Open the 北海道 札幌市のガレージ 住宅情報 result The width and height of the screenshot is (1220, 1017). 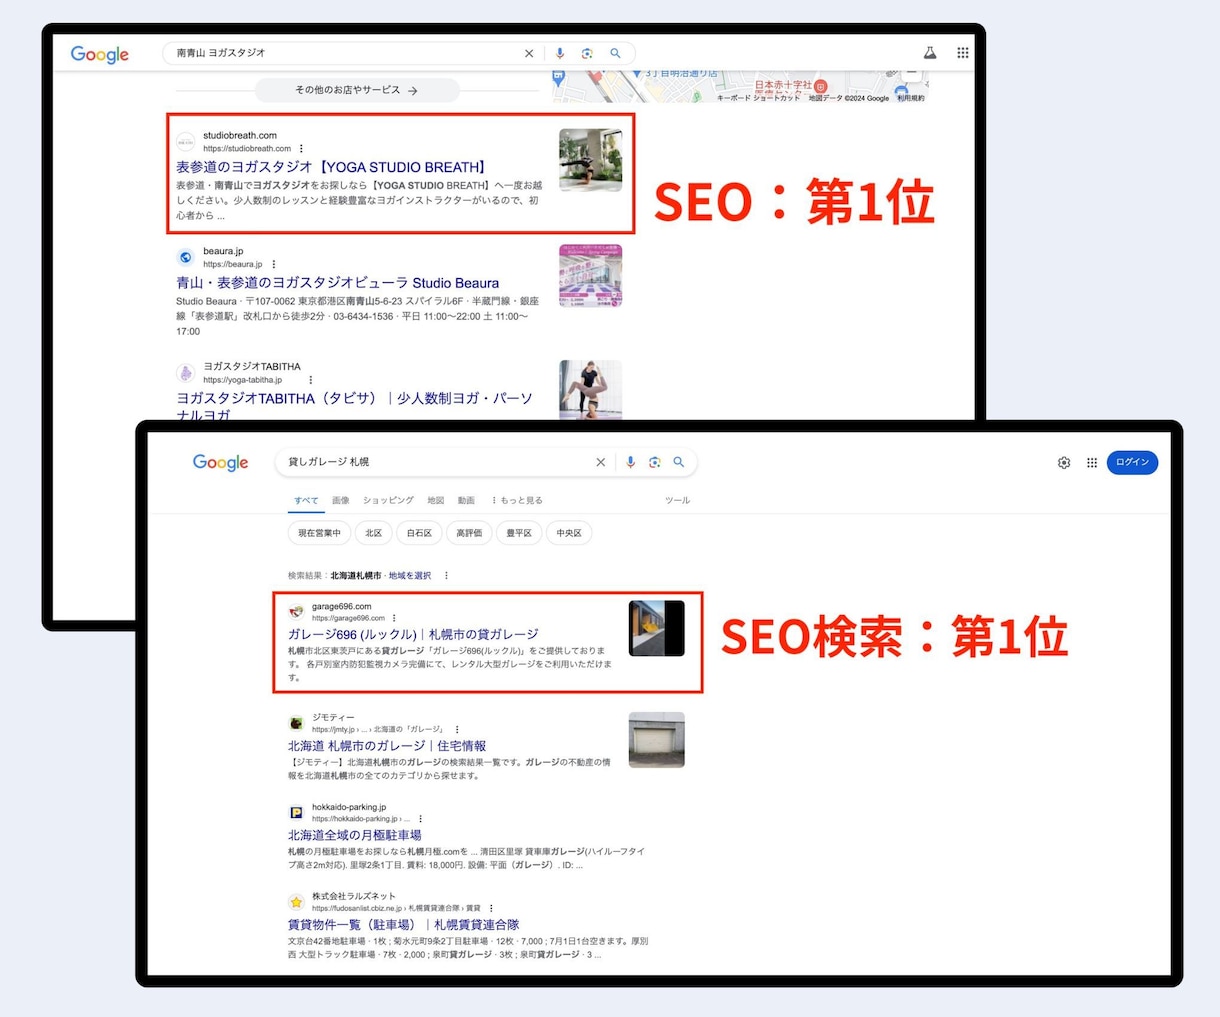[x=387, y=746]
